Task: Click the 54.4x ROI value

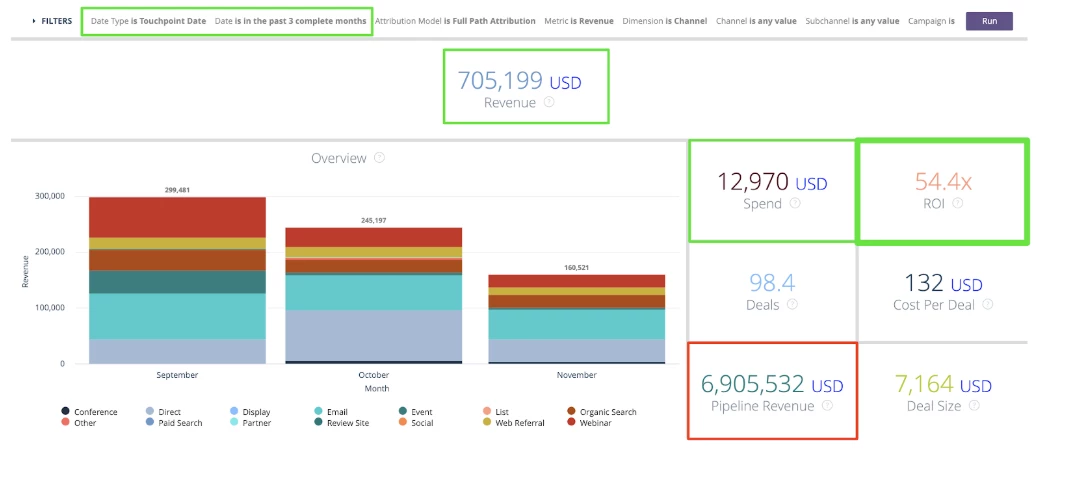Action: coord(943,181)
